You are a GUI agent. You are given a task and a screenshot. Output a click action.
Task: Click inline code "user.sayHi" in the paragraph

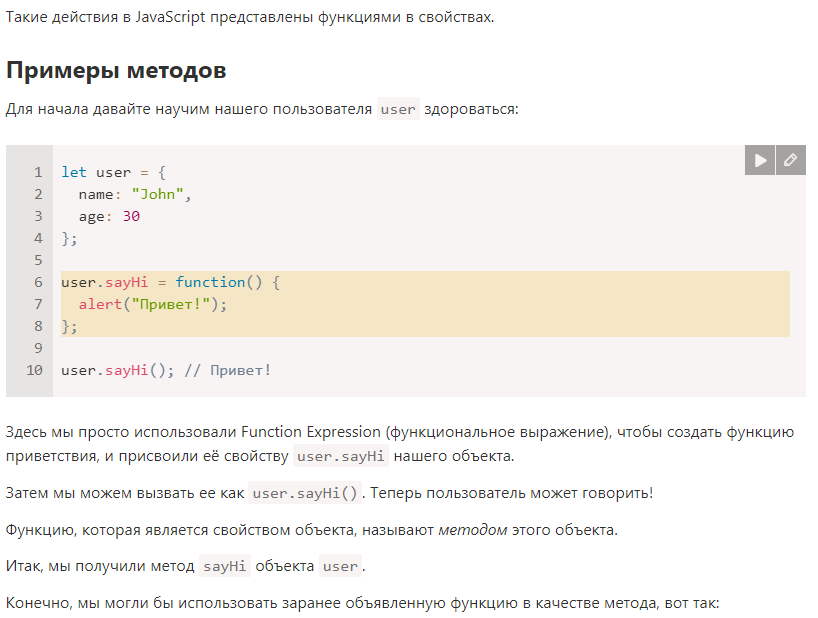pyautogui.click(x=341, y=456)
